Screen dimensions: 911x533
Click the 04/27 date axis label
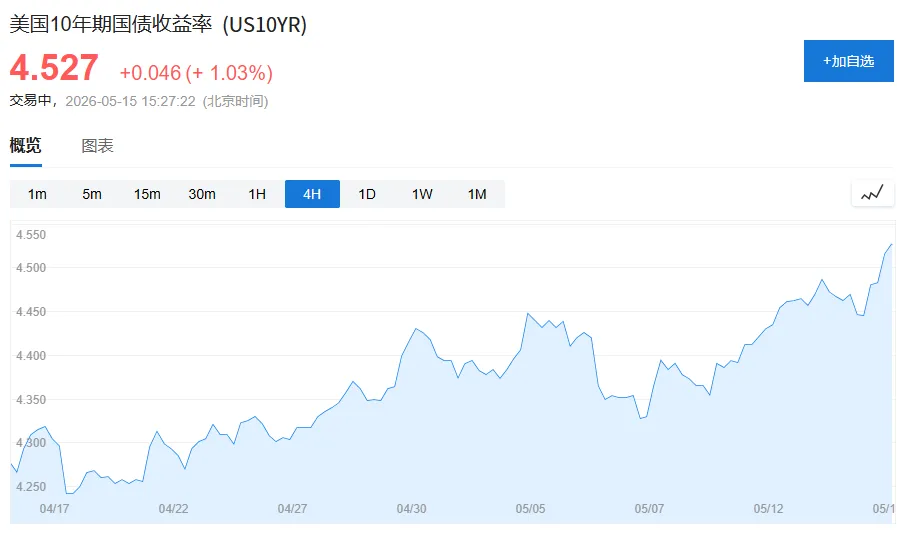click(x=292, y=509)
